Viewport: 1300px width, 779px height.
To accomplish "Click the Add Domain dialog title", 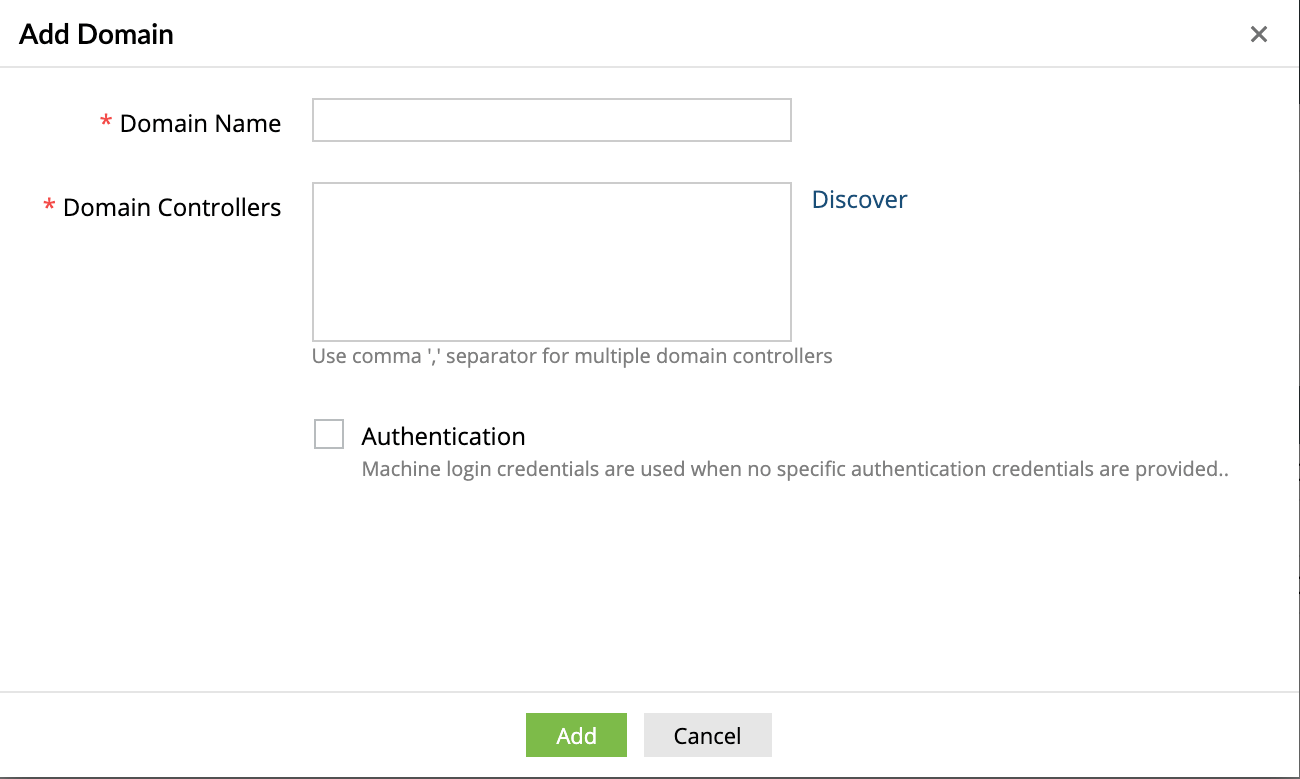I will pyautogui.click(x=96, y=34).
